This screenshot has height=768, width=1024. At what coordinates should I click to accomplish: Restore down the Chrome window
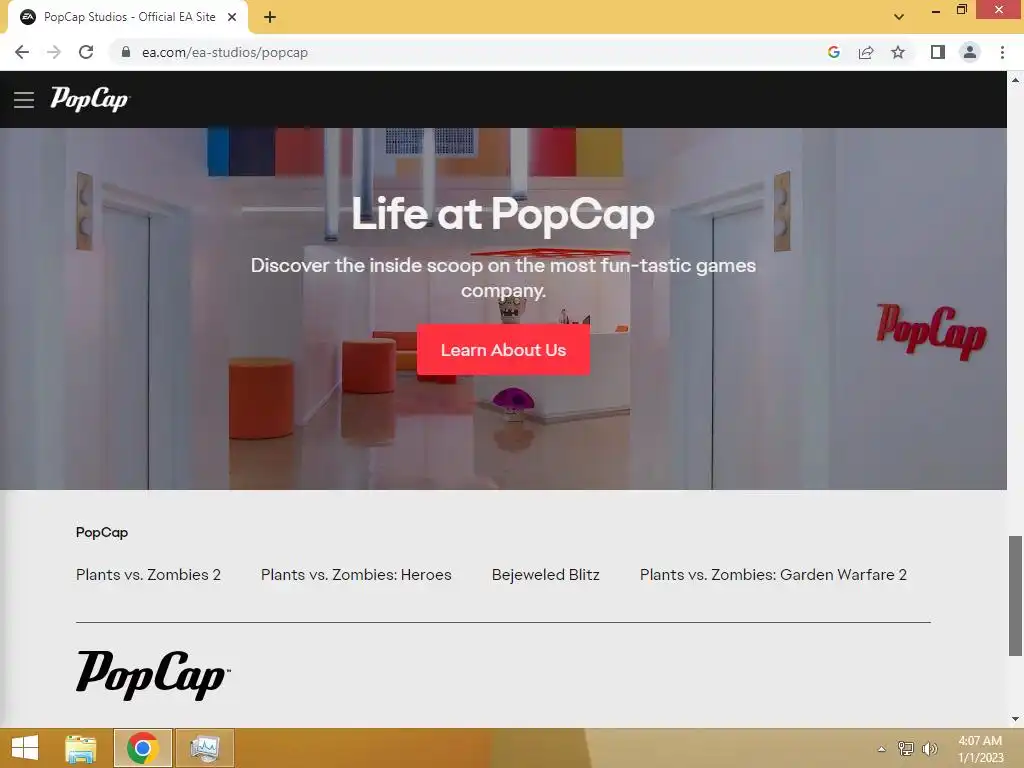coord(962,9)
